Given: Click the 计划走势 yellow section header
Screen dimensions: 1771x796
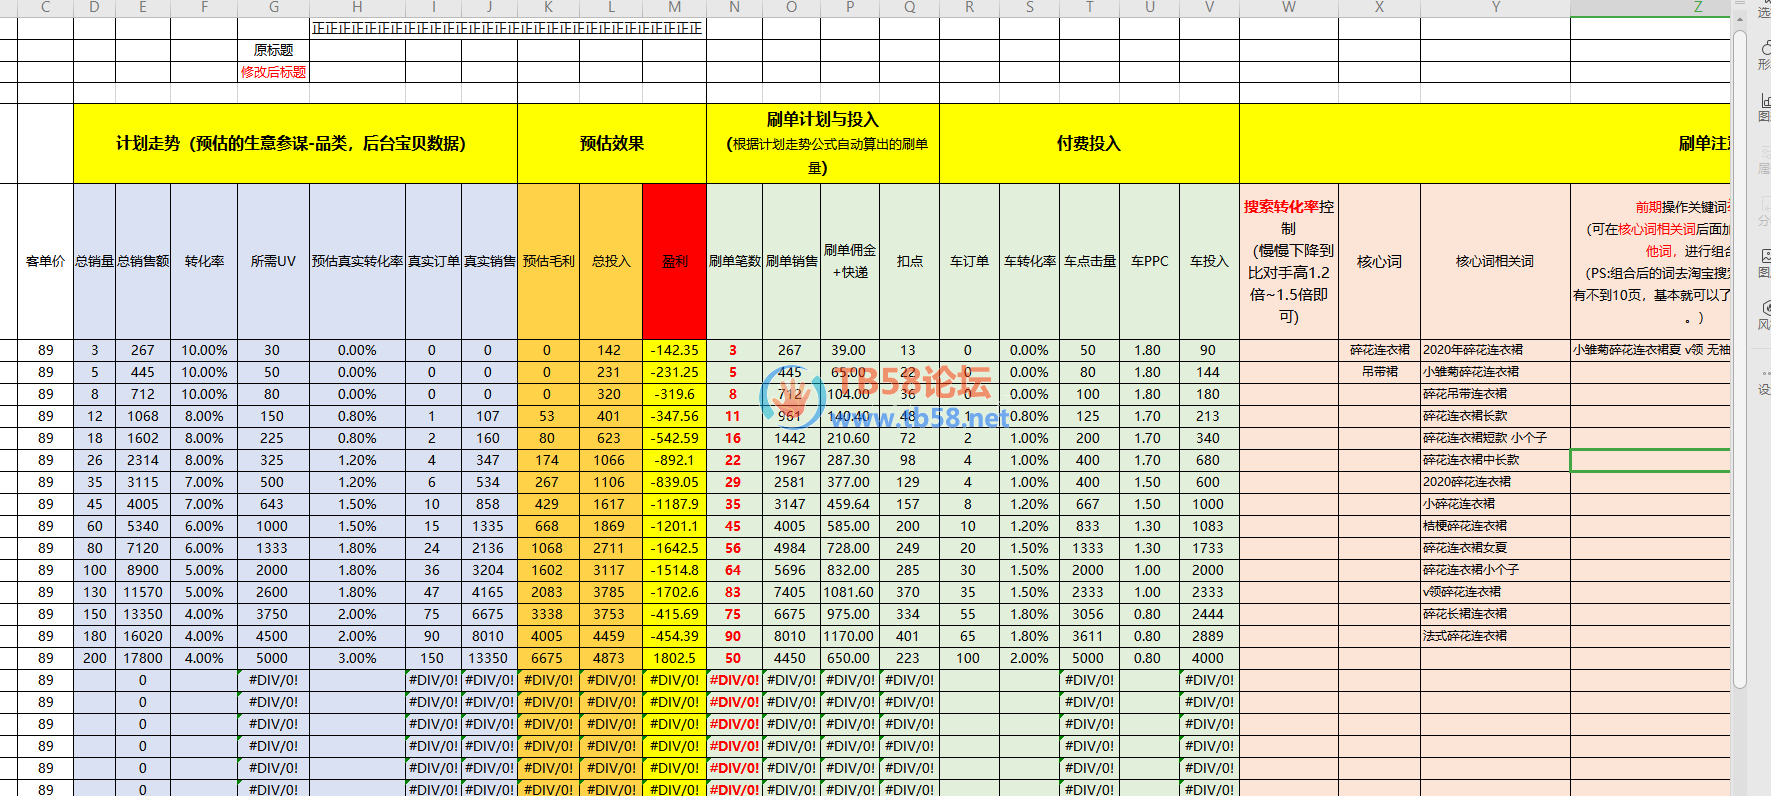Looking at the screenshot, I should [x=295, y=143].
